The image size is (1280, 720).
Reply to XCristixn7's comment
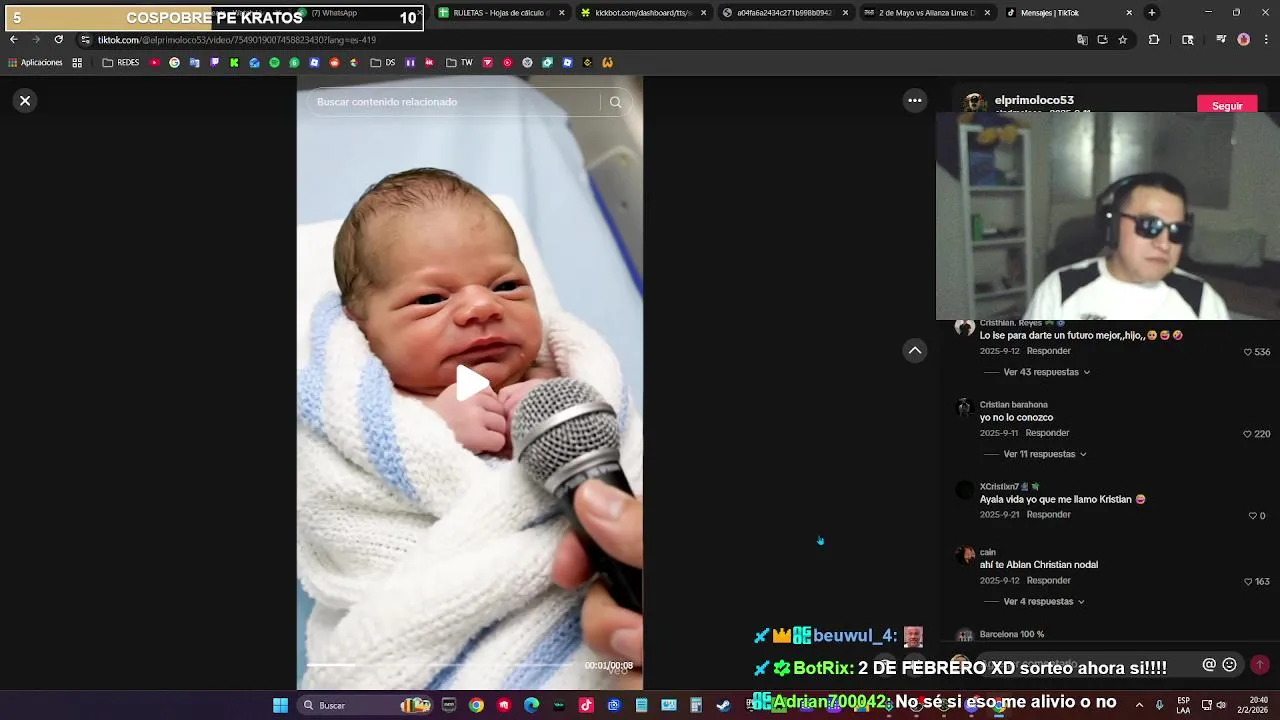[x=1048, y=514]
